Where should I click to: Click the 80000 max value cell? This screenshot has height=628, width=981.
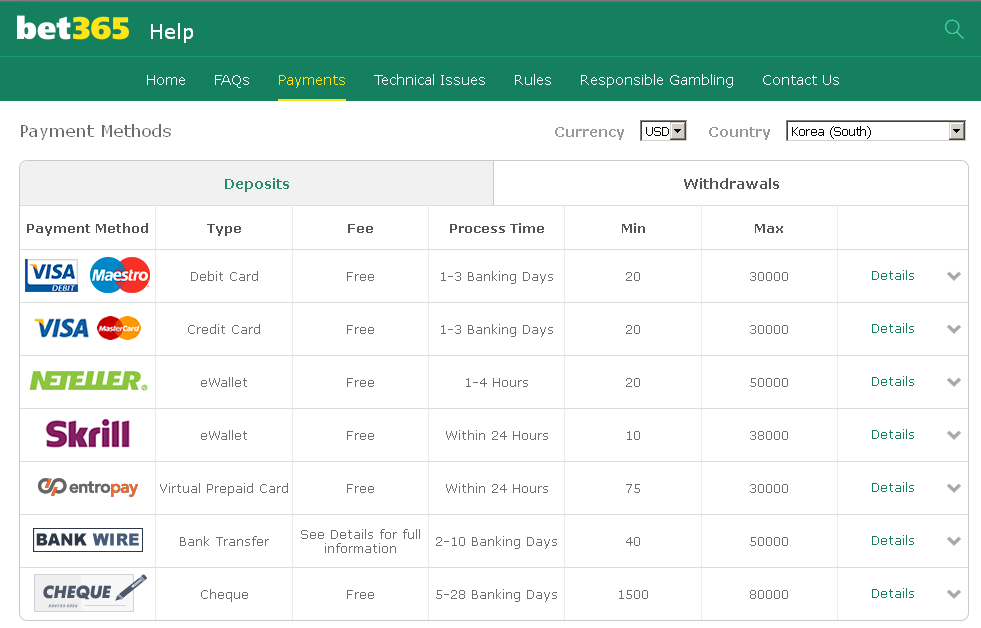tap(769, 594)
